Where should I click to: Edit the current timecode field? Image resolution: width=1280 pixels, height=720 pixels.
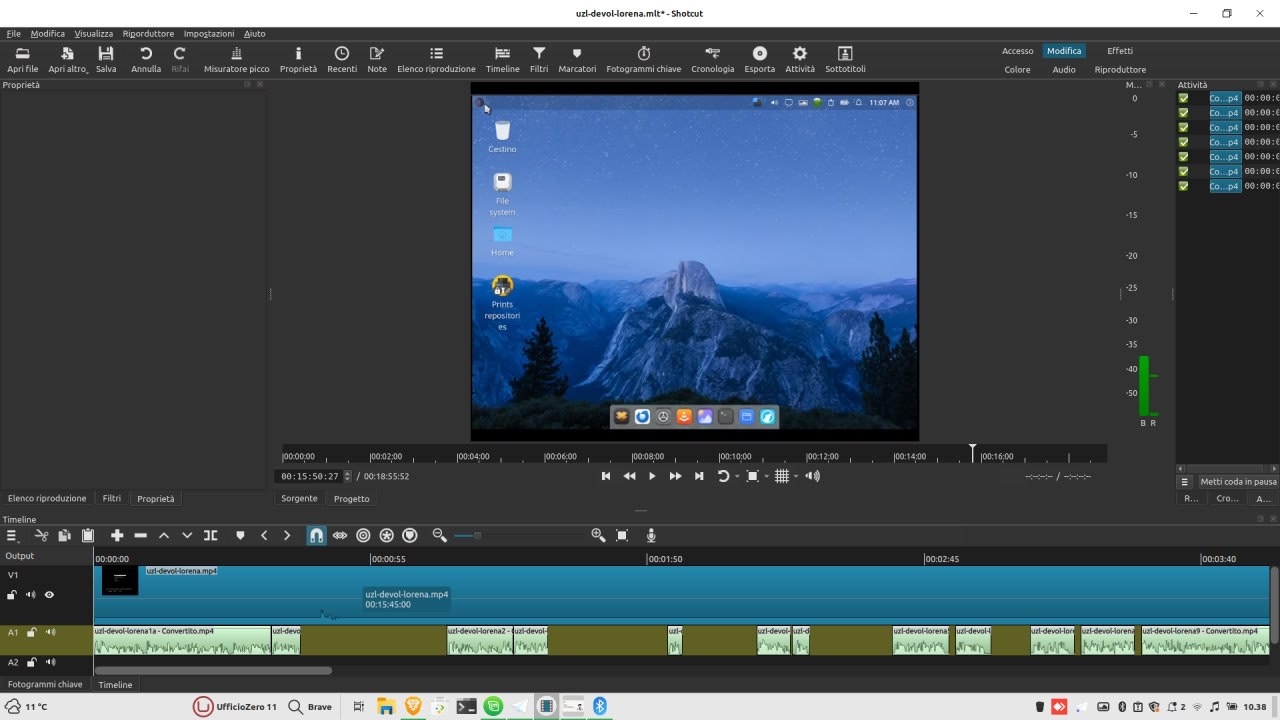pos(310,477)
